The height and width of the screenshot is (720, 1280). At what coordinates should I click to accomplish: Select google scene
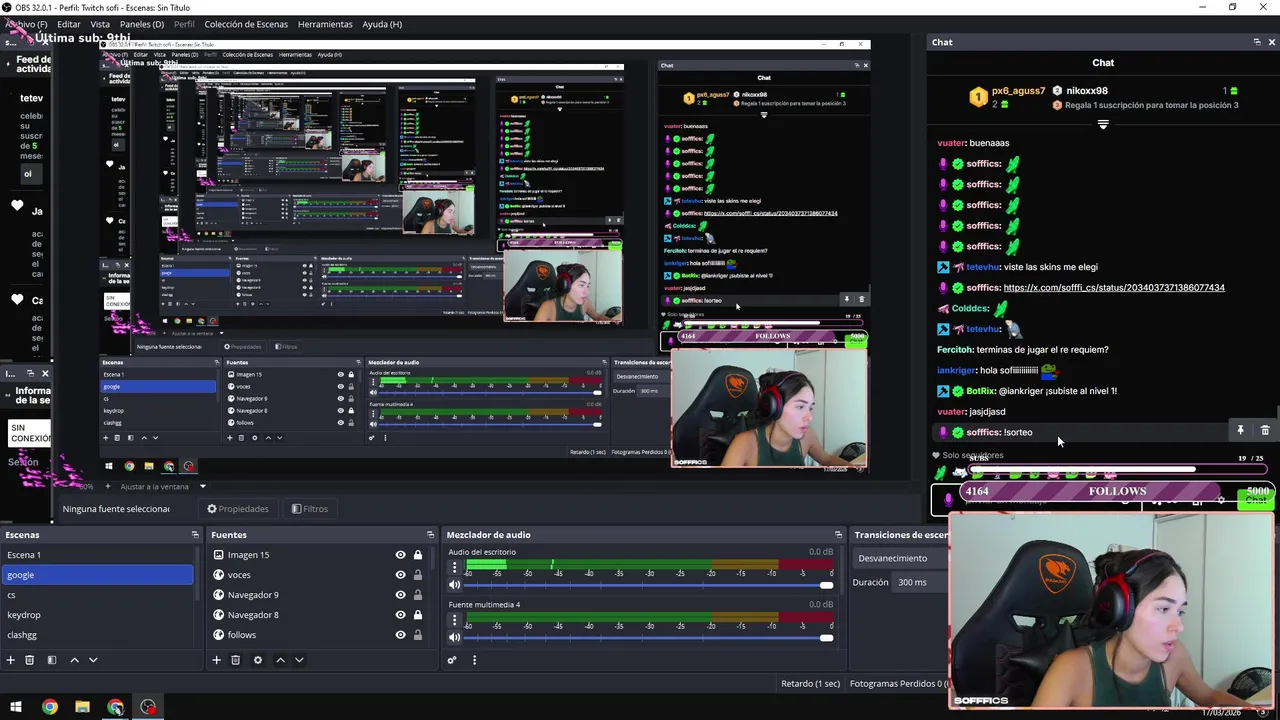pos(97,575)
